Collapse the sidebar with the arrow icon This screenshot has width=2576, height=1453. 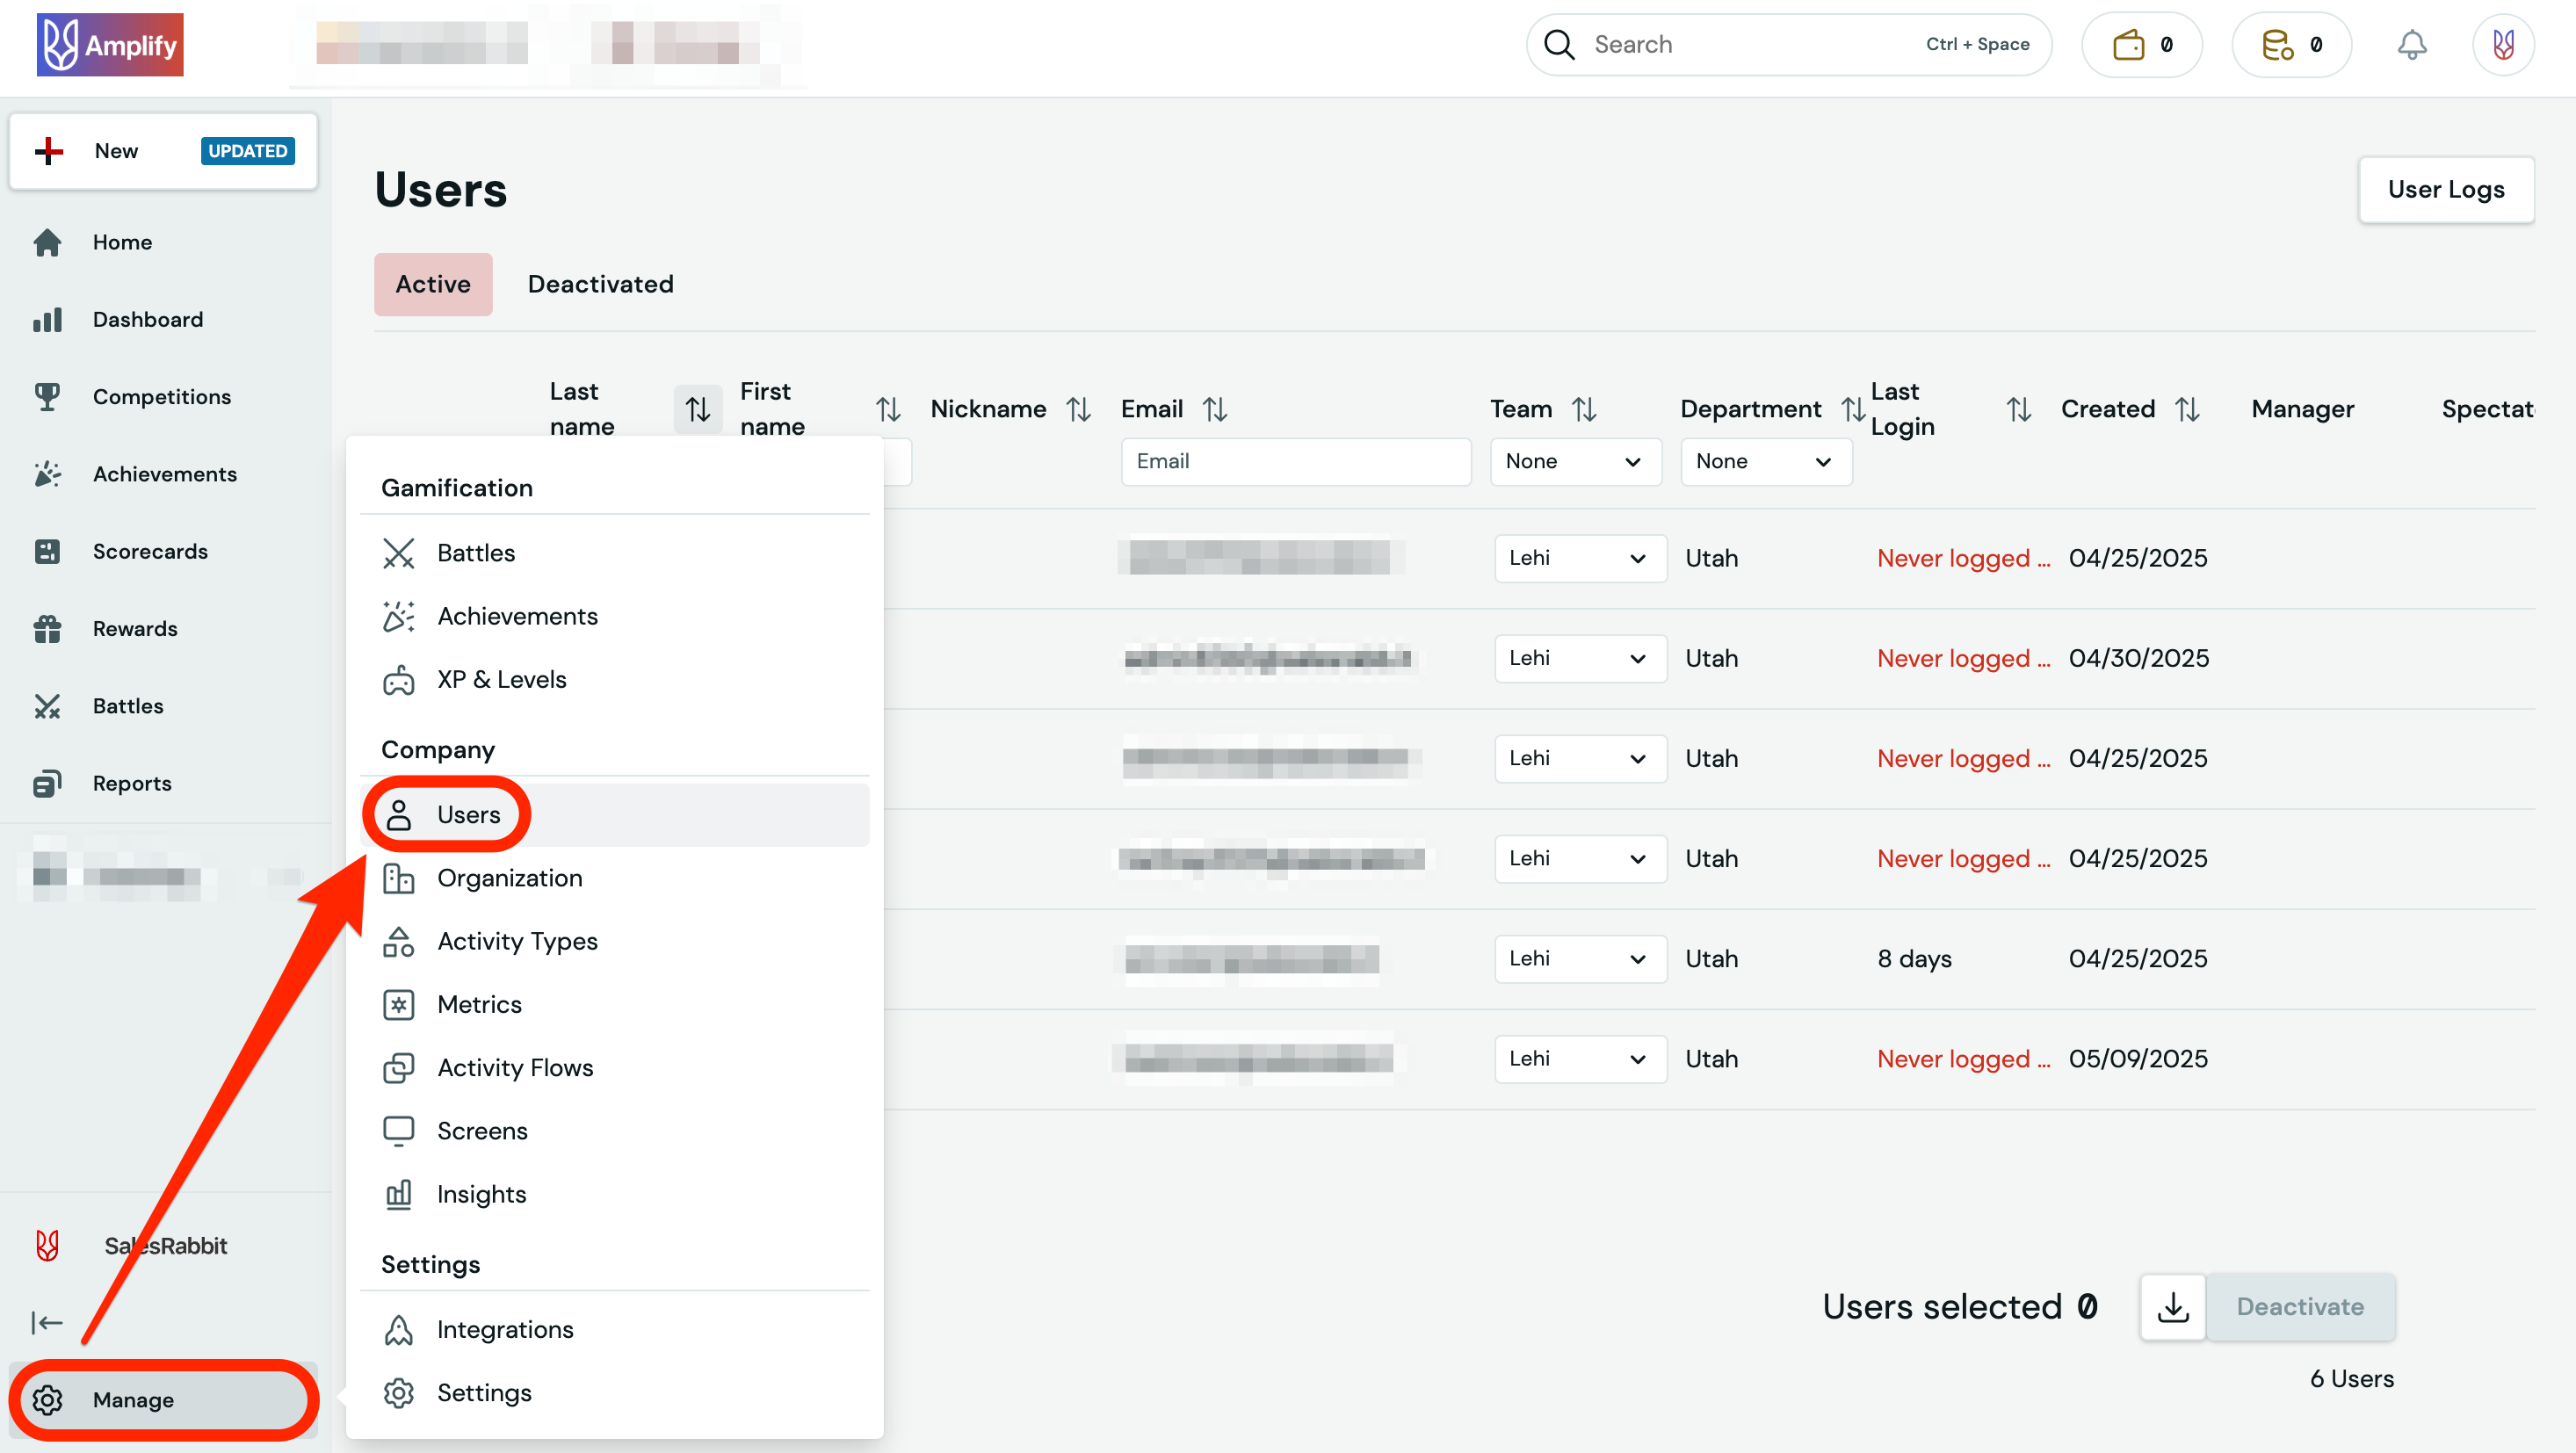(47, 1322)
